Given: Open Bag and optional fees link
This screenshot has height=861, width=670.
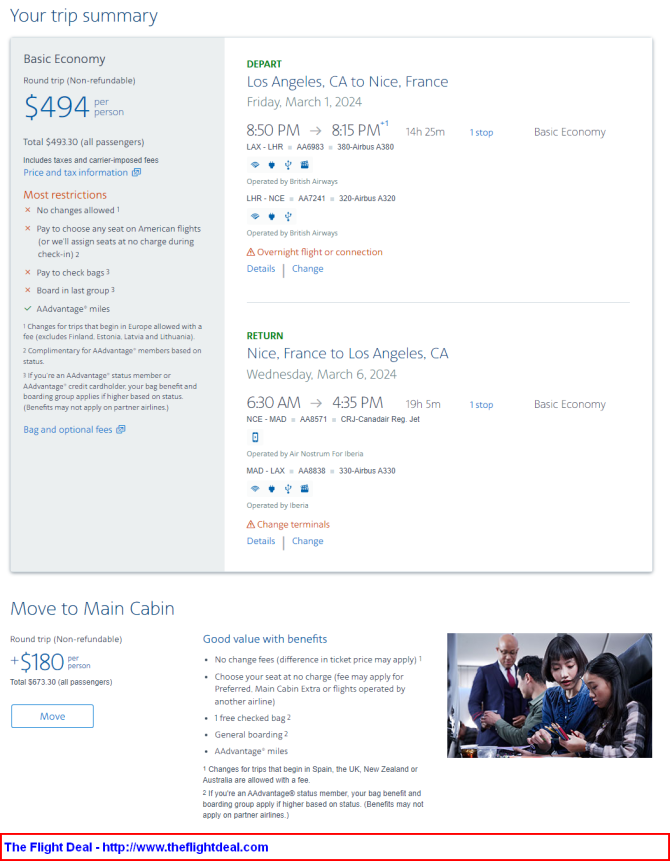Looking at the screenshot, I should (x=68, y=429).
